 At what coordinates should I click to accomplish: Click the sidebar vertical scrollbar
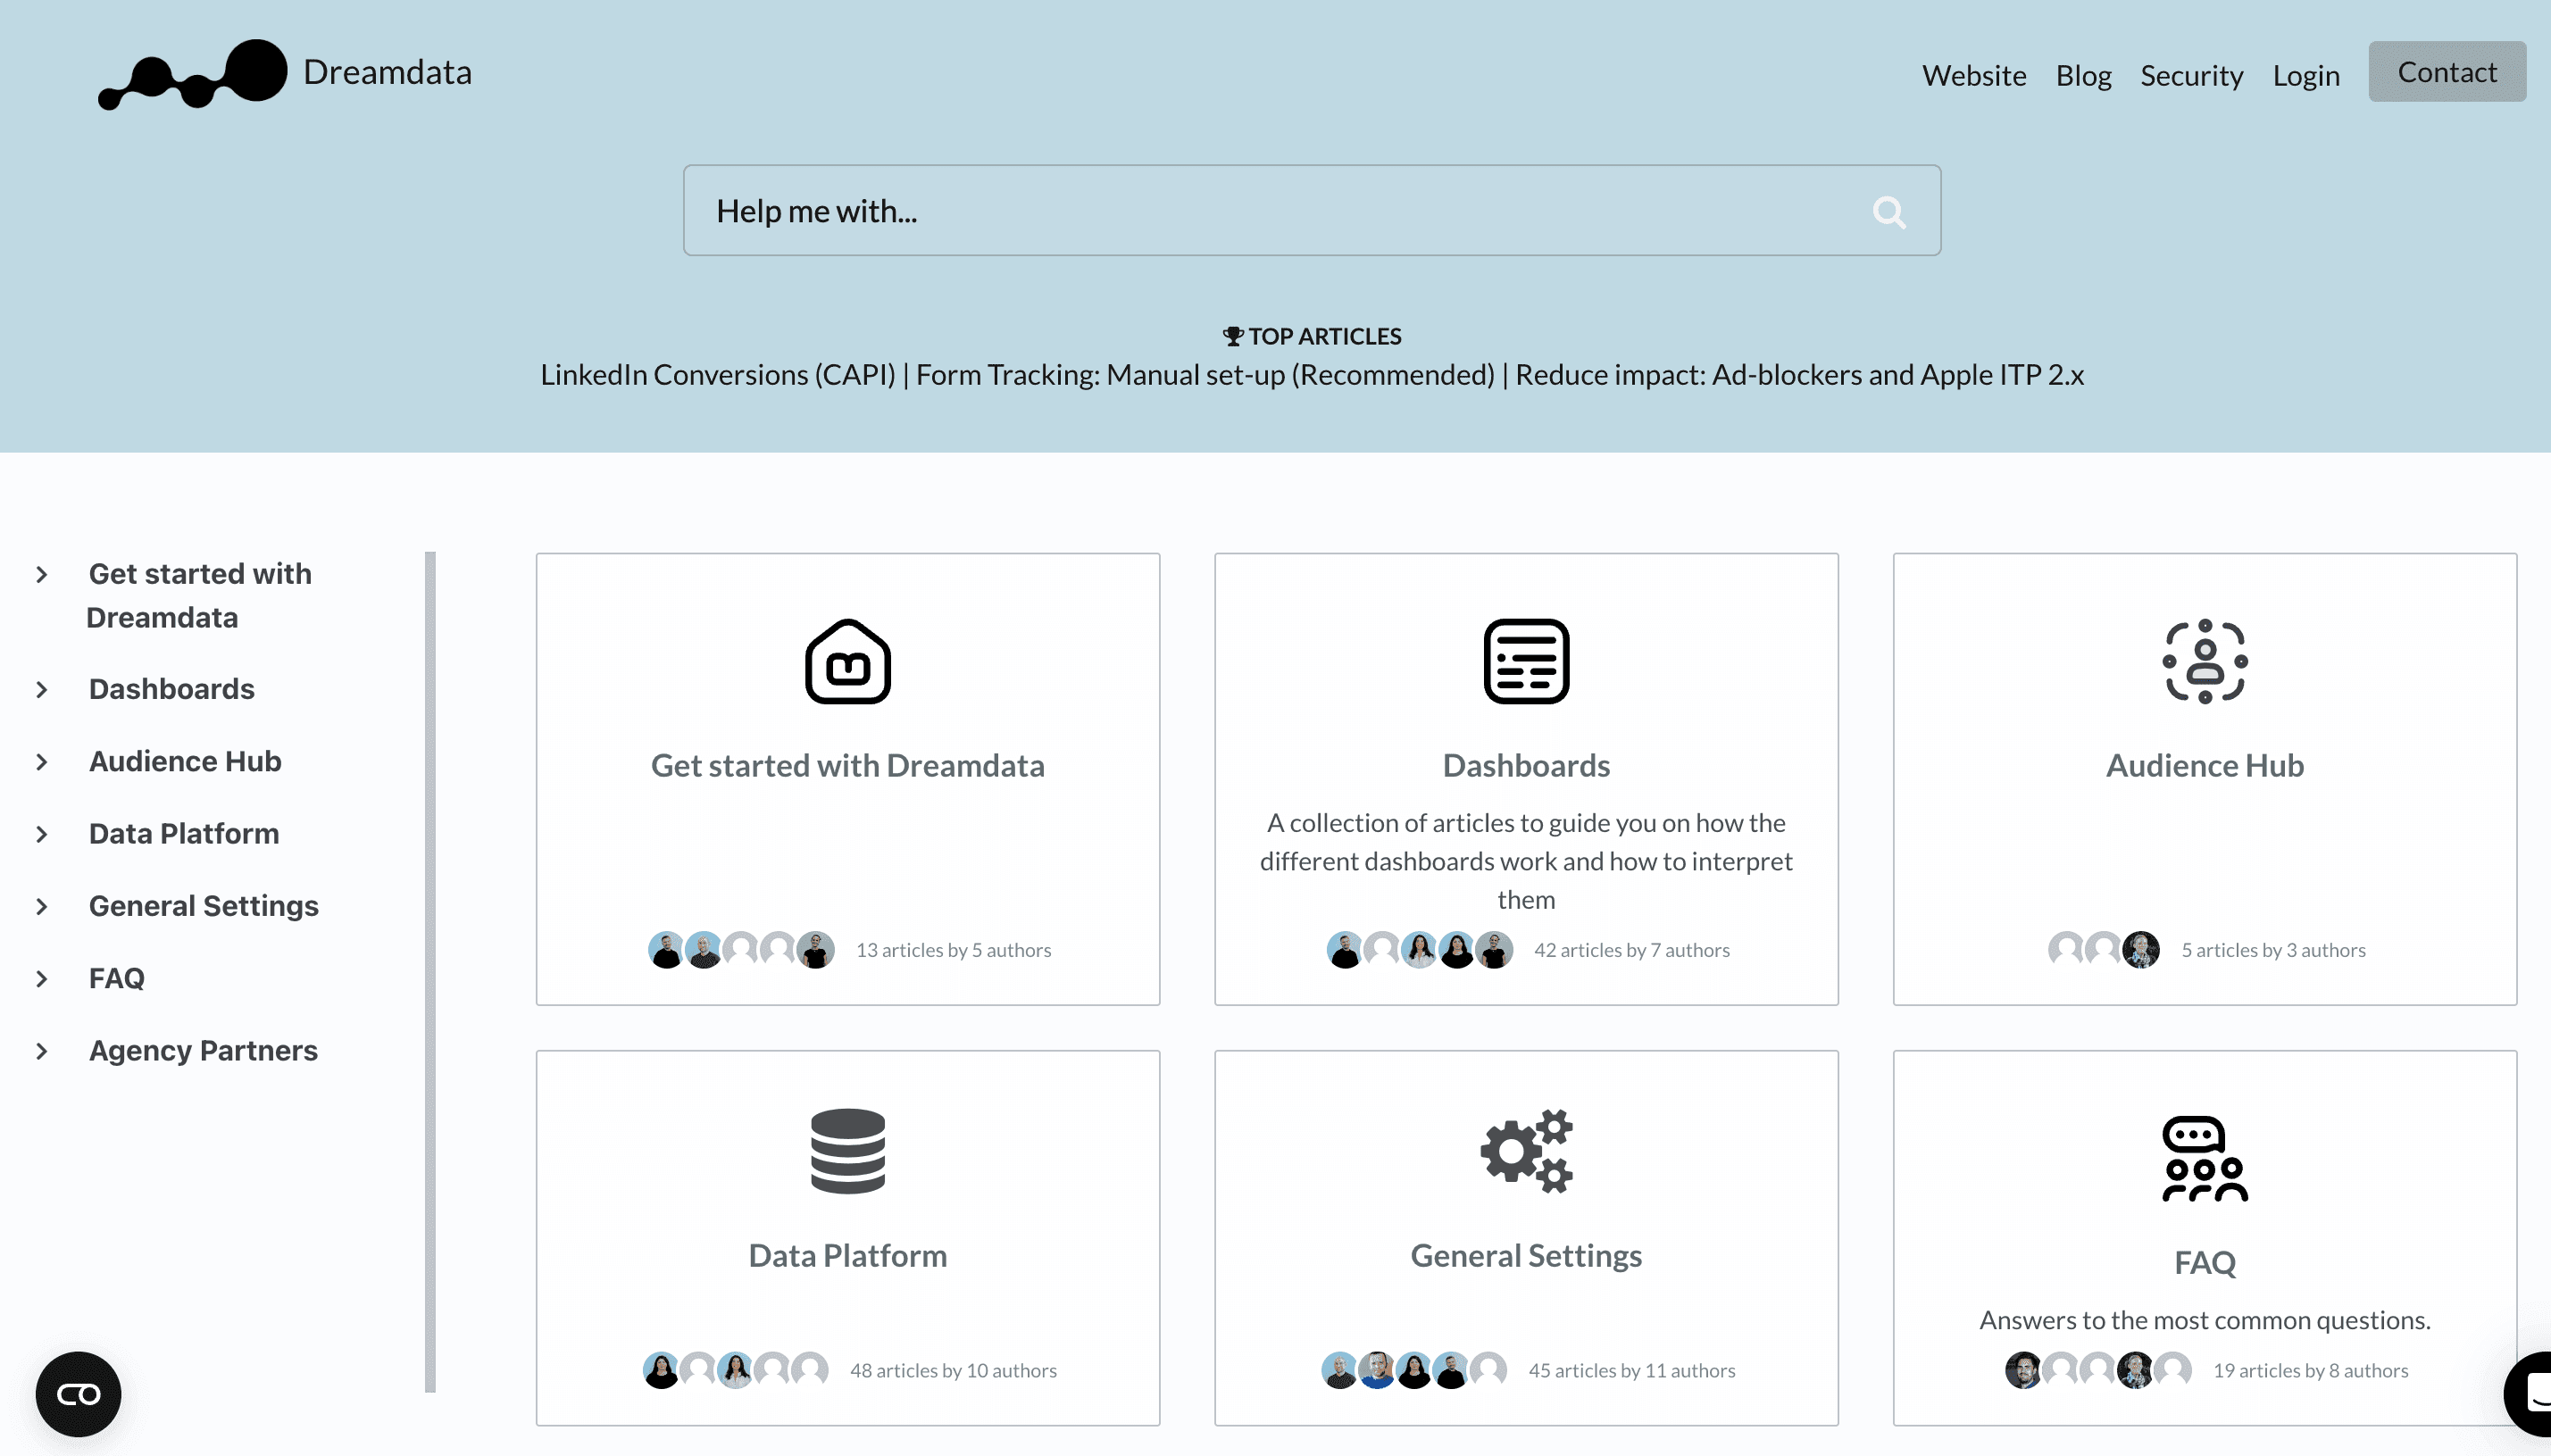click(x=430, y=971)
